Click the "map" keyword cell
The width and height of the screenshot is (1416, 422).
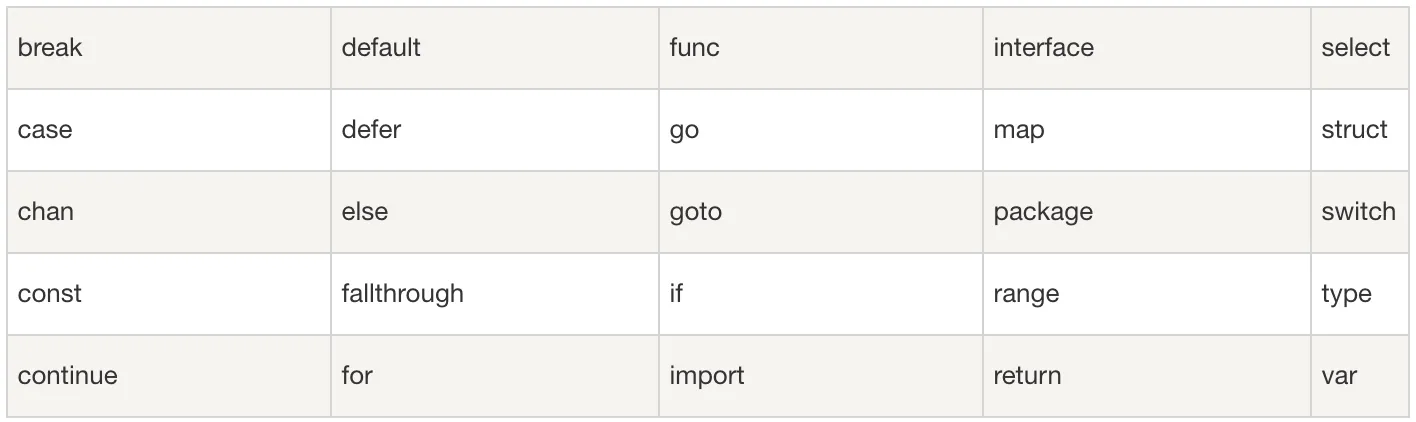pos(1018,130)
